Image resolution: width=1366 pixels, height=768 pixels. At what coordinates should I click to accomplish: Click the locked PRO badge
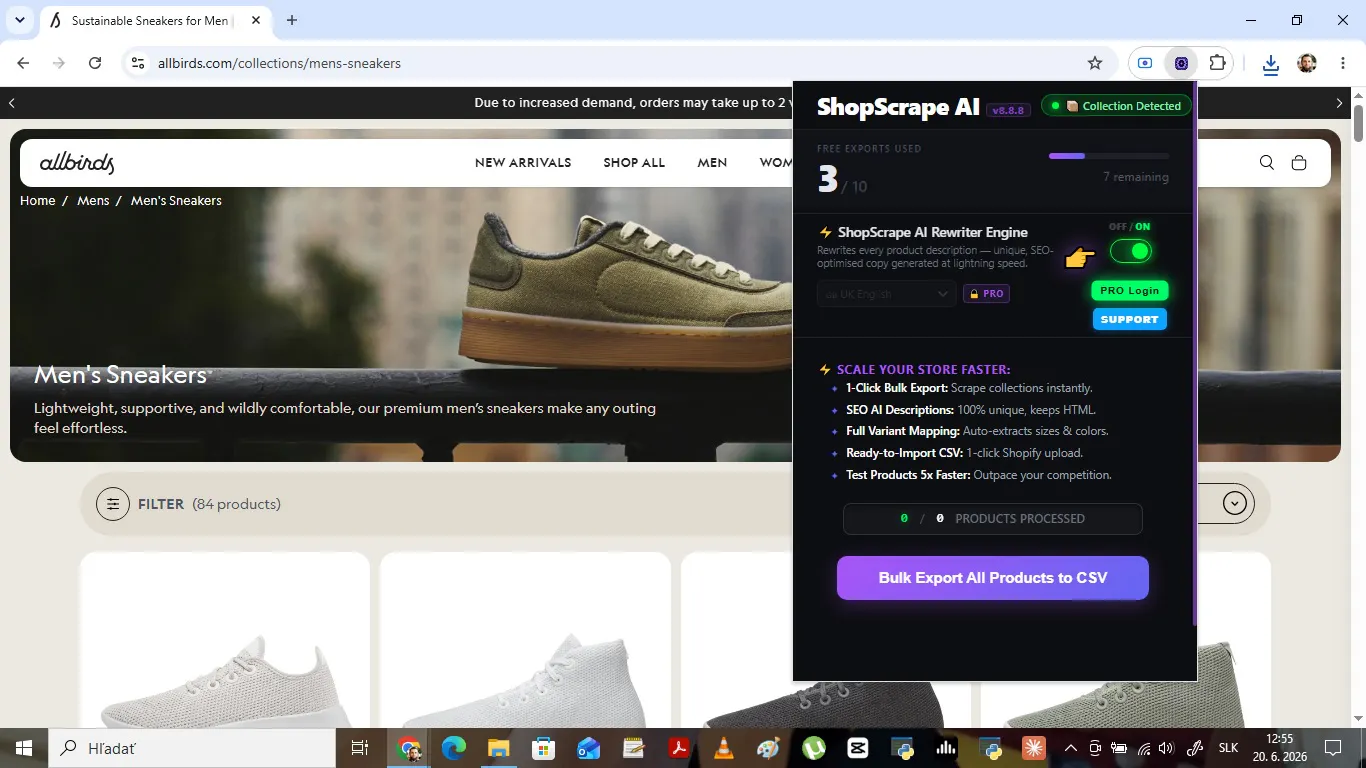pos(986,294)
